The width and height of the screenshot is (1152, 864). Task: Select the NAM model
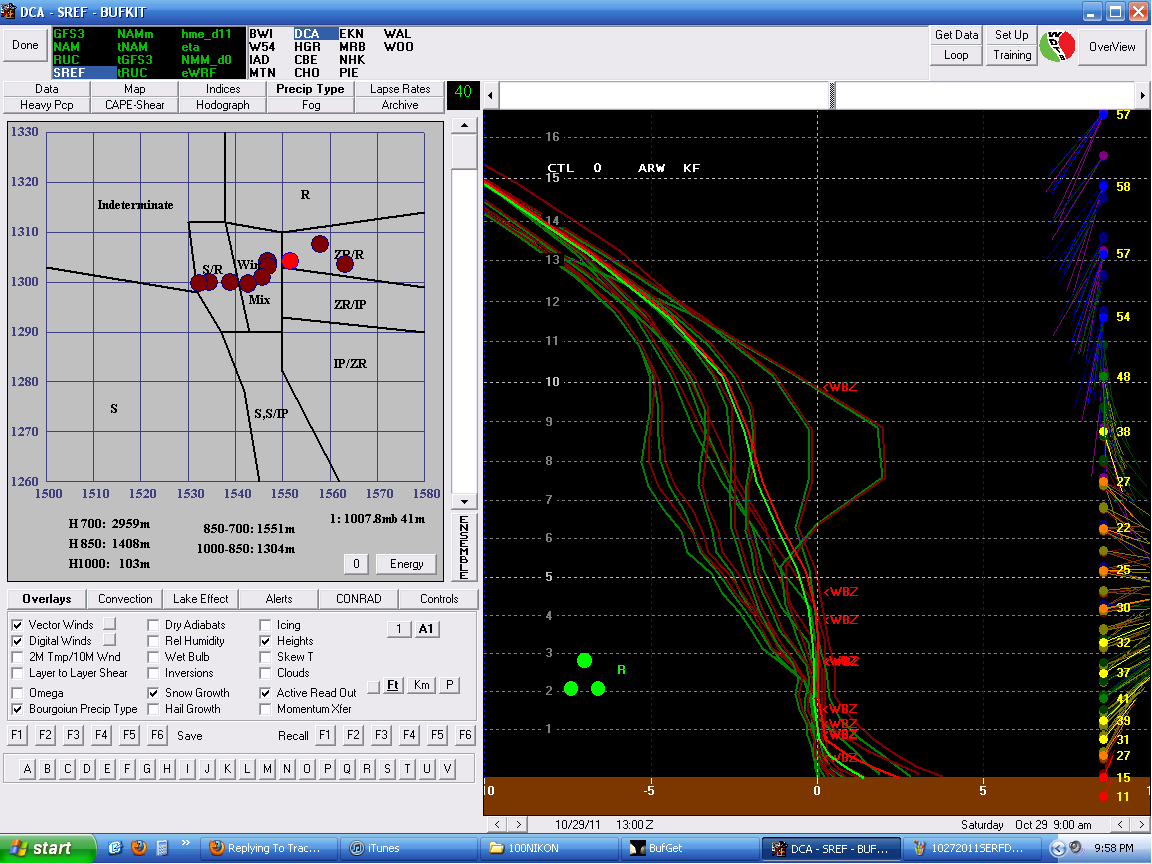point(67,47)
